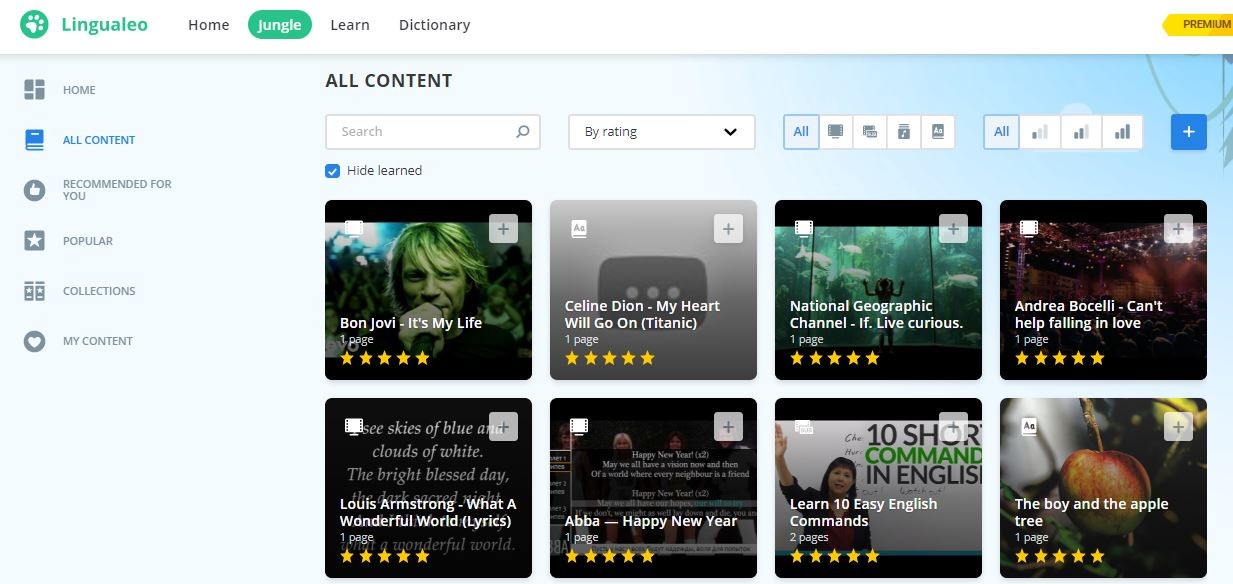Click the Lingualeo paw logo
The image size is (1233, 584).
34,25
